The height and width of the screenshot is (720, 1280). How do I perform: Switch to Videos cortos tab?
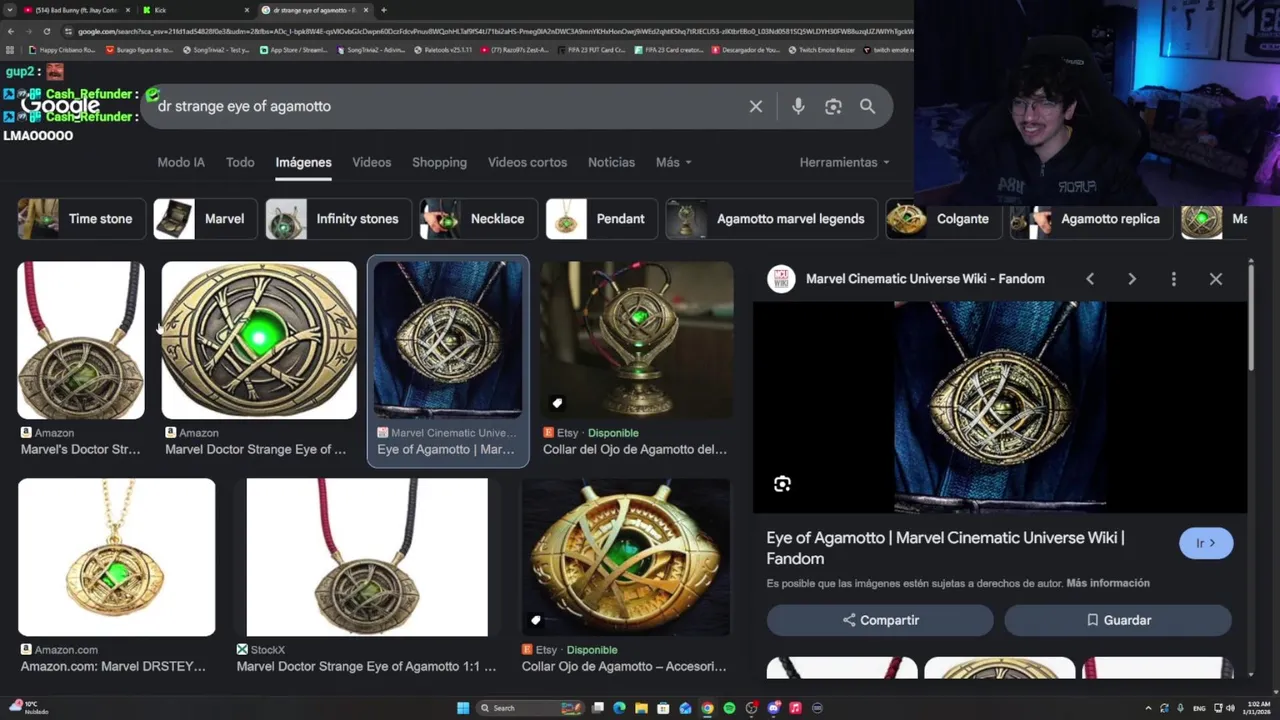(527, 162)
